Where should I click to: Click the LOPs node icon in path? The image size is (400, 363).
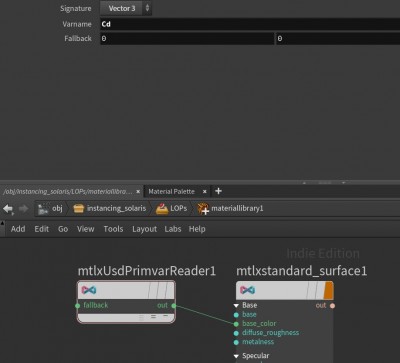pyautogui.click(x=162, y=208)
